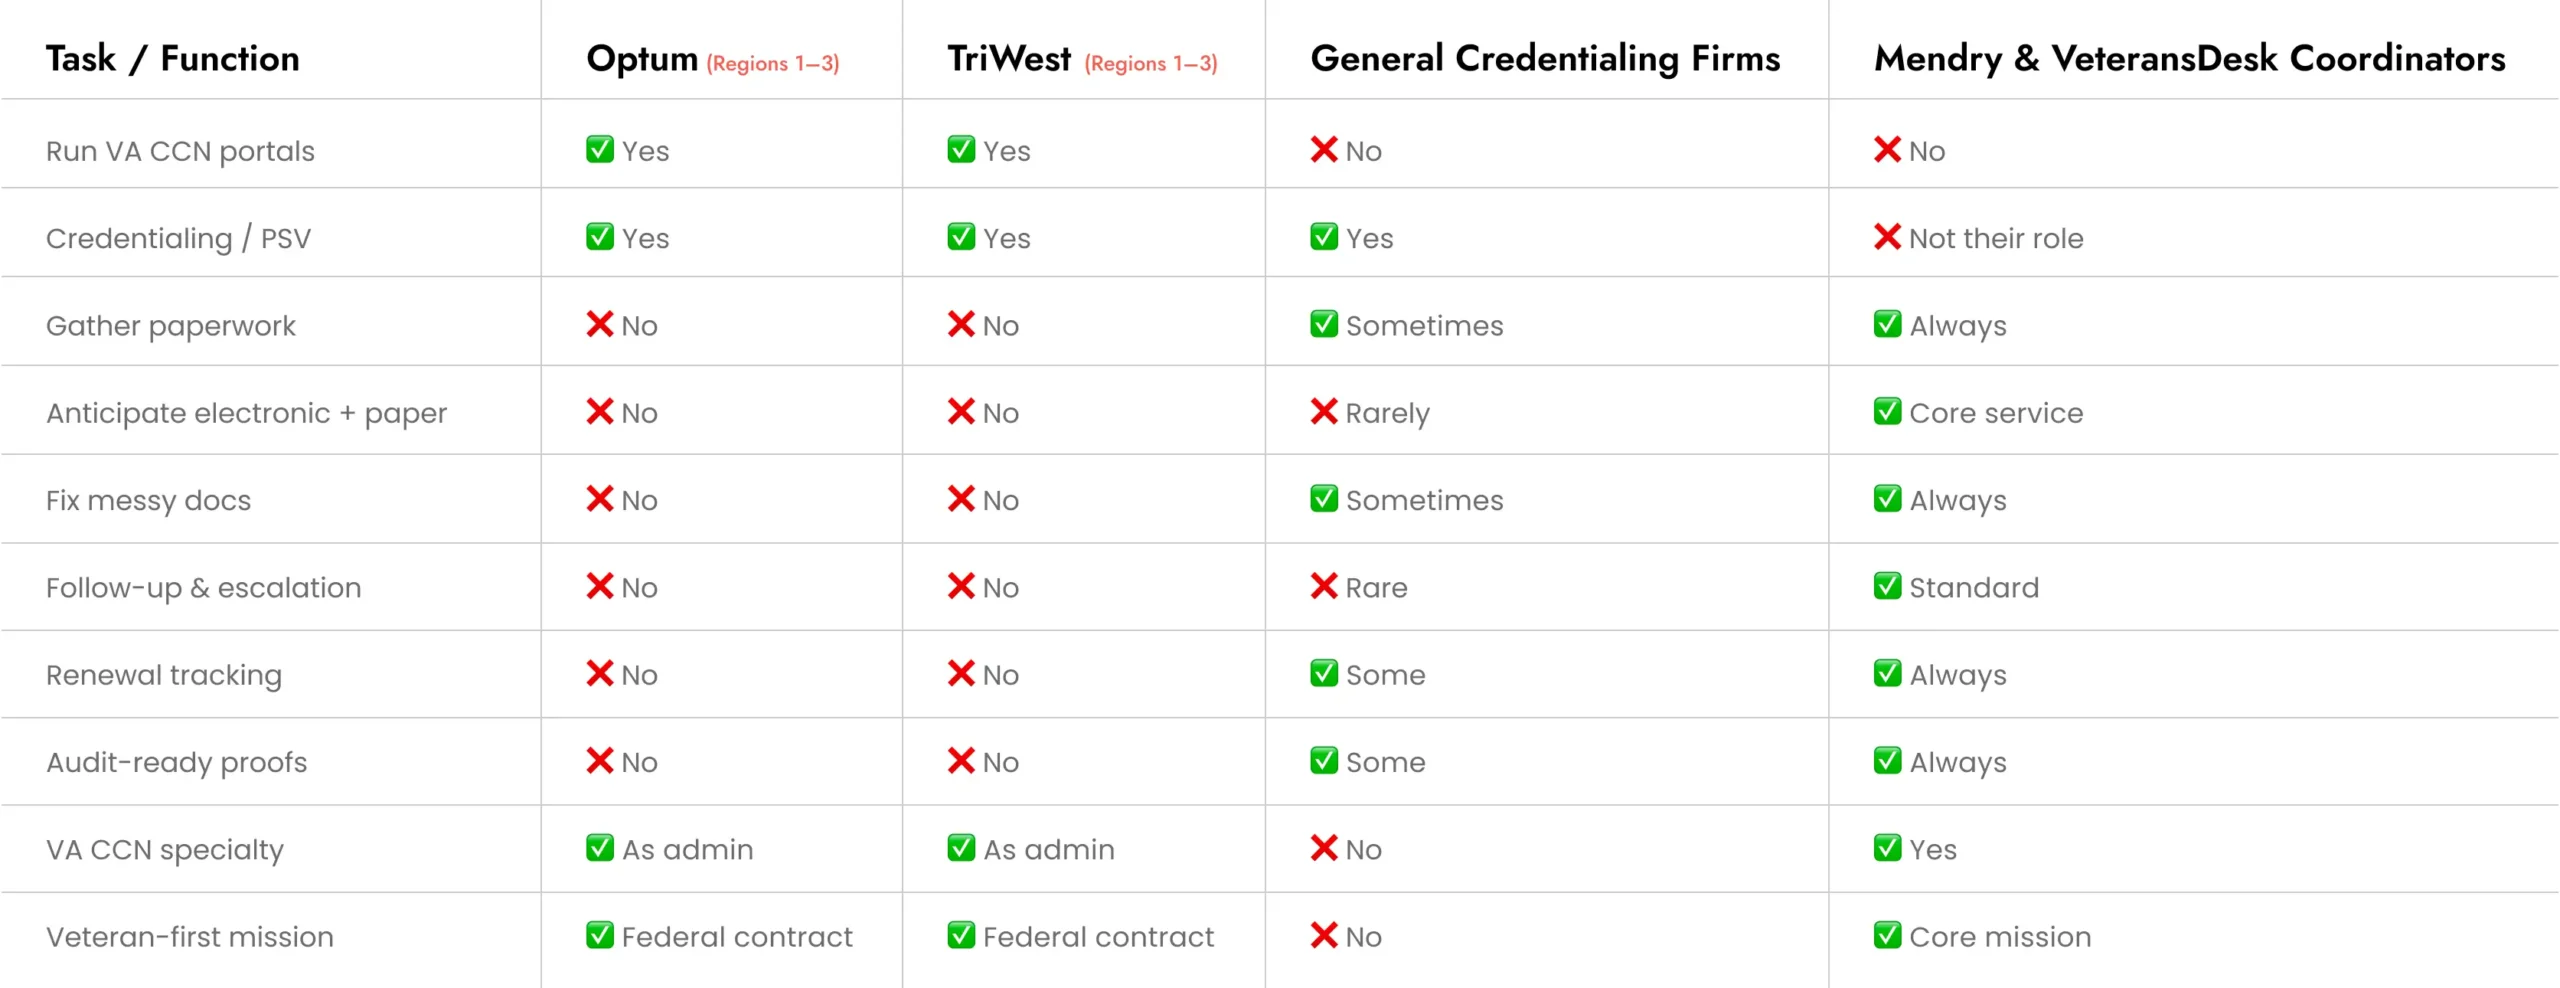2560x988 pixels.
Task: Click the 'Veteran-first mission' row label
Action: click(189, 937)
